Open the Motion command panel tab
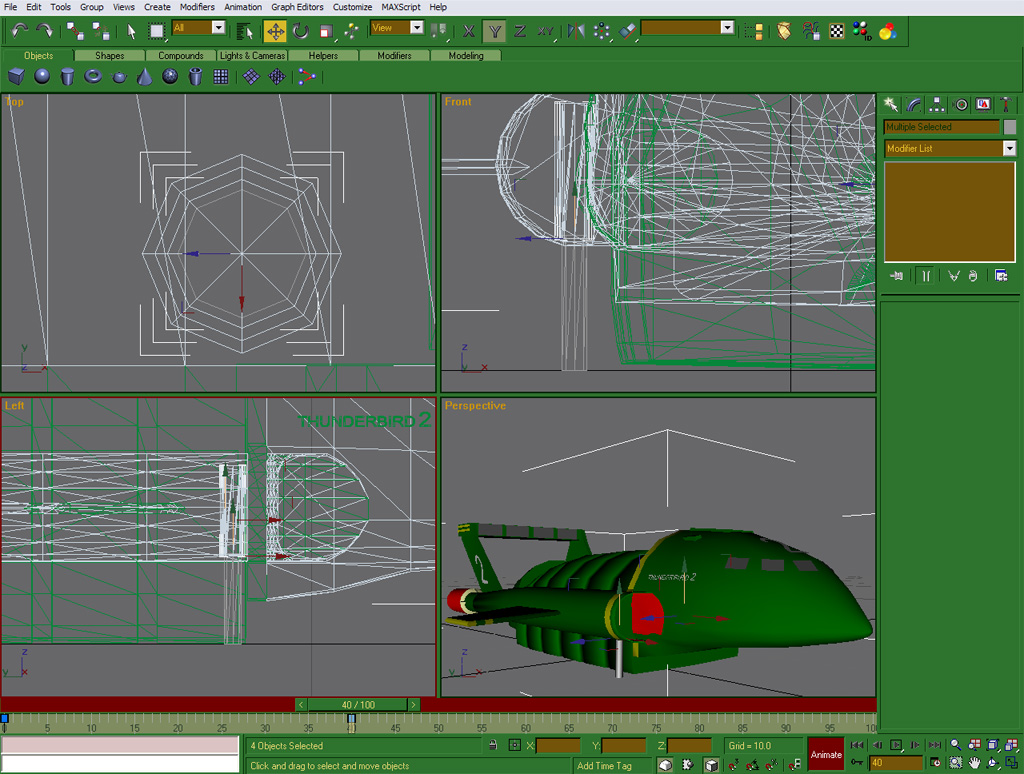The image size is (1024, 774). (x=960, y=105)
